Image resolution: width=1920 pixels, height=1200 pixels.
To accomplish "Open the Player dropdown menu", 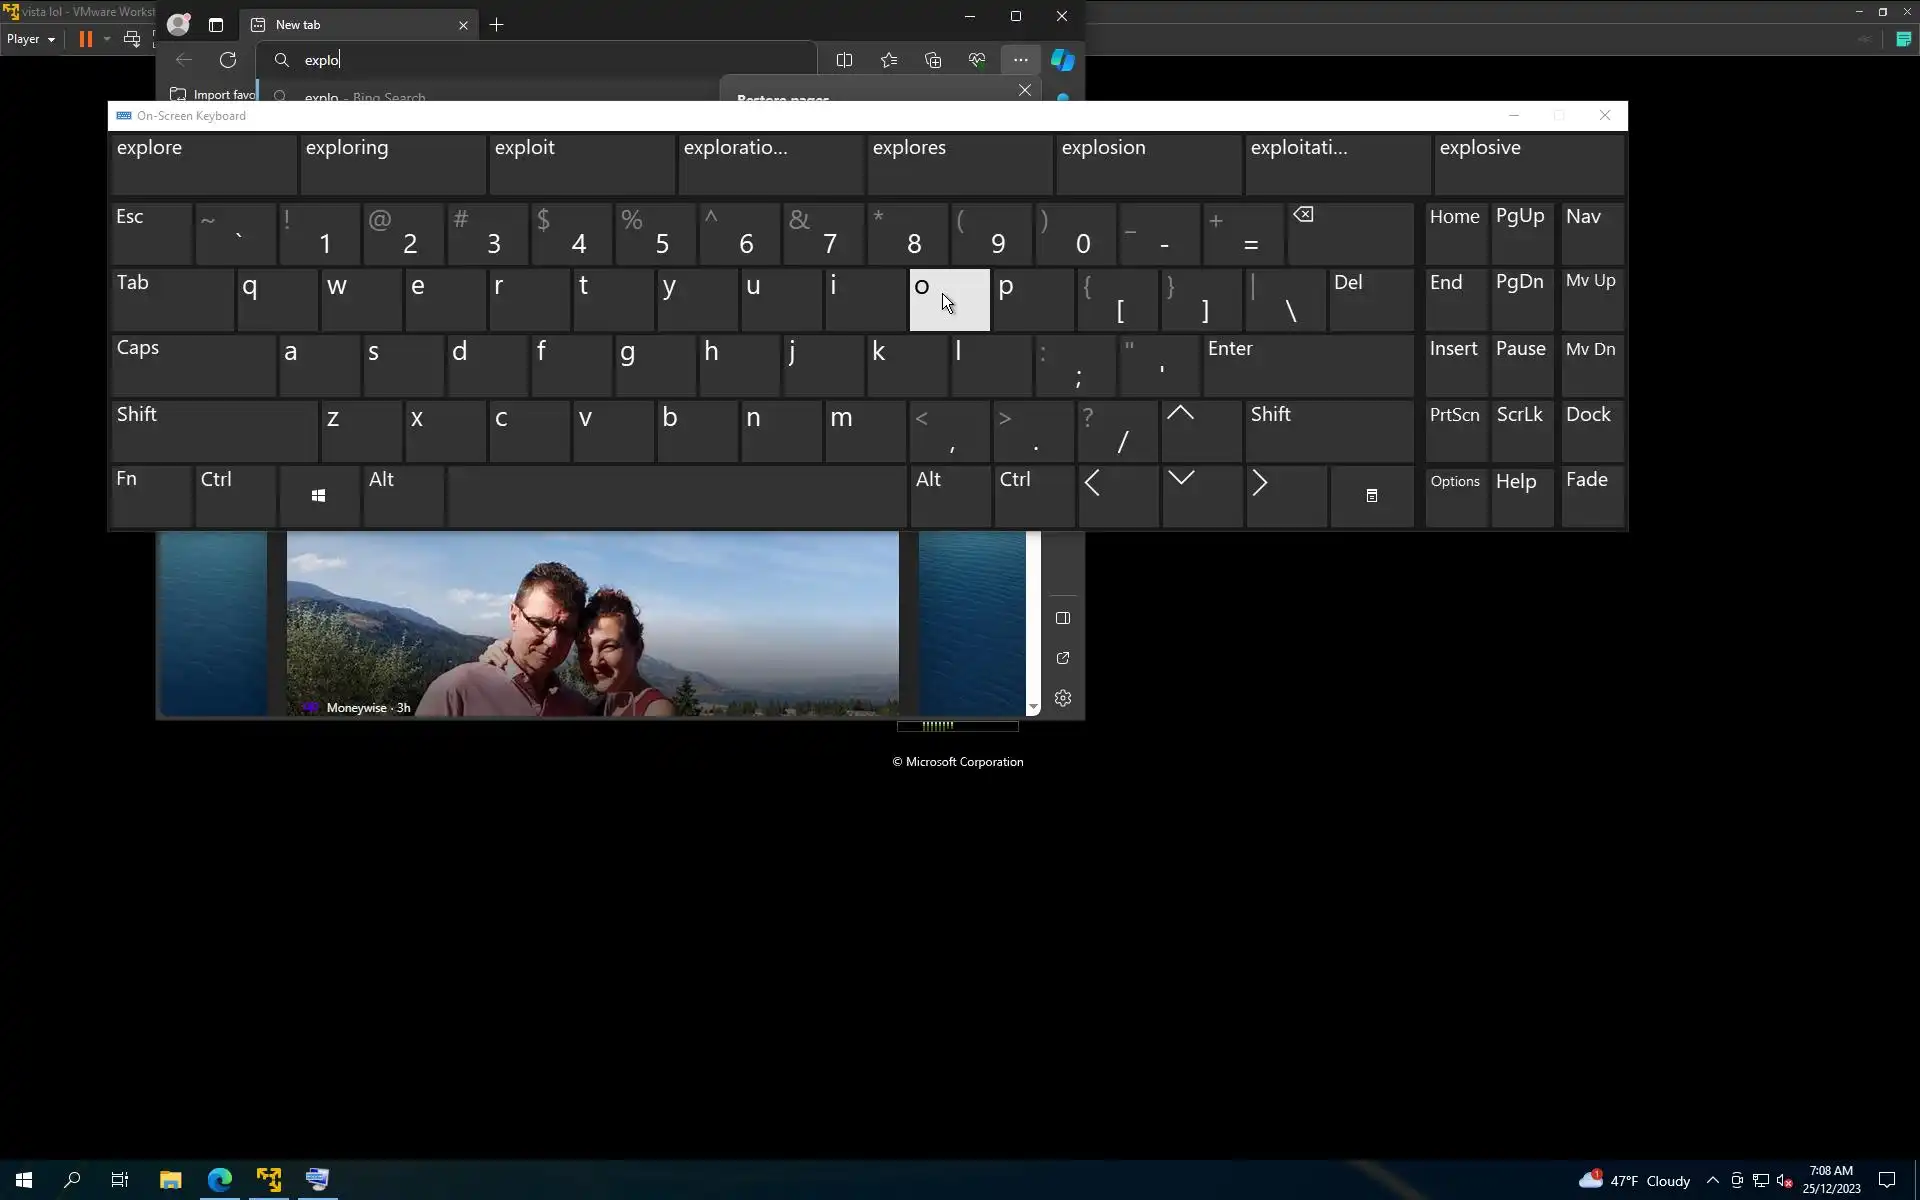I will pos(31,39).
